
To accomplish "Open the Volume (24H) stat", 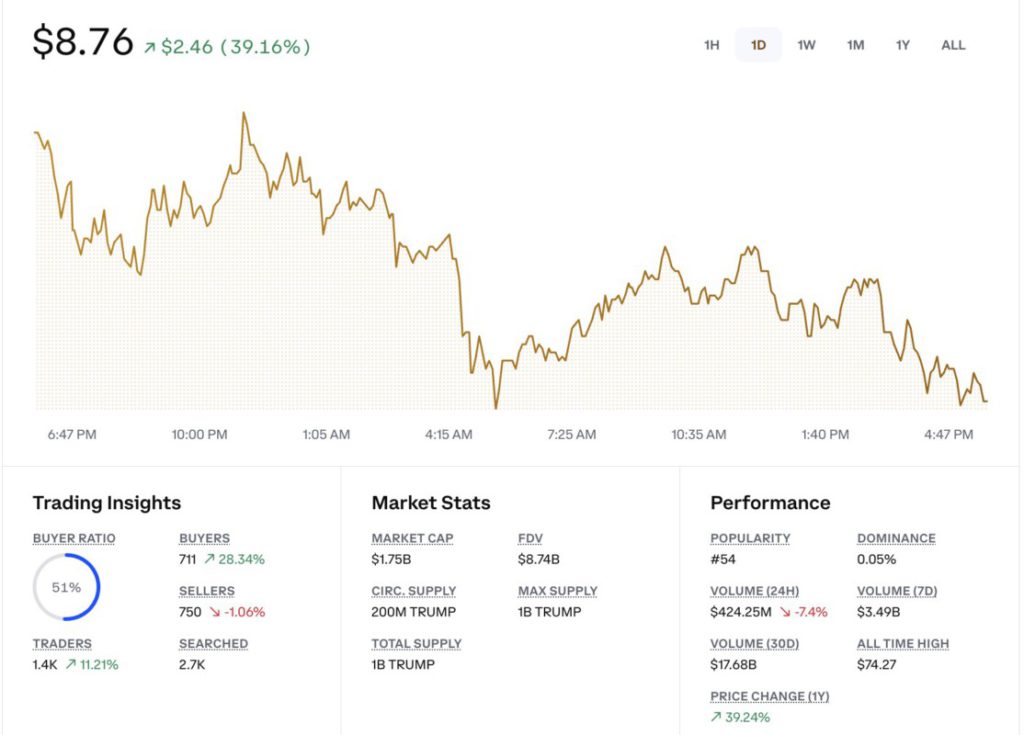I will coord(754,591).
